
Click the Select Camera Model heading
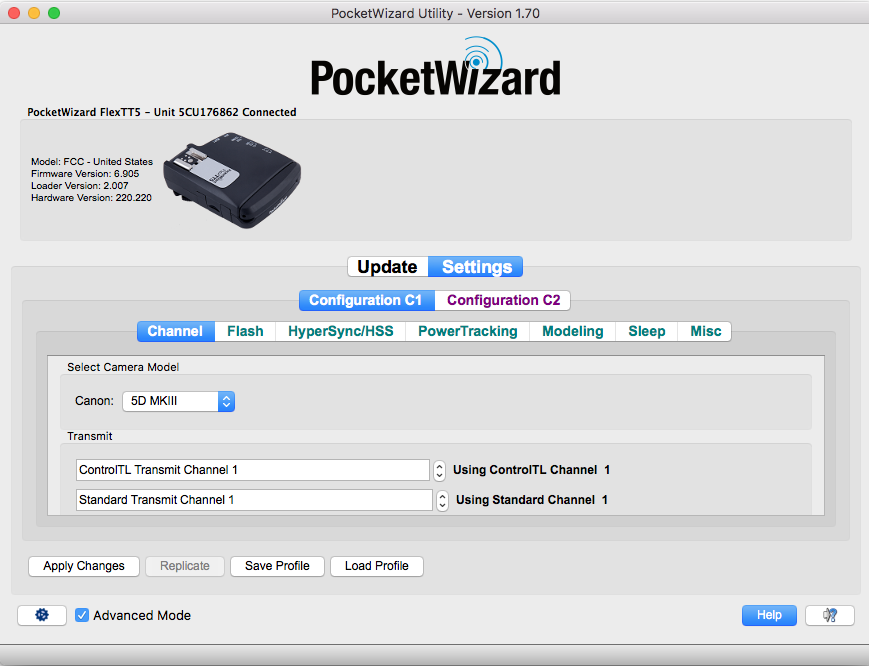tap(123, 367)
